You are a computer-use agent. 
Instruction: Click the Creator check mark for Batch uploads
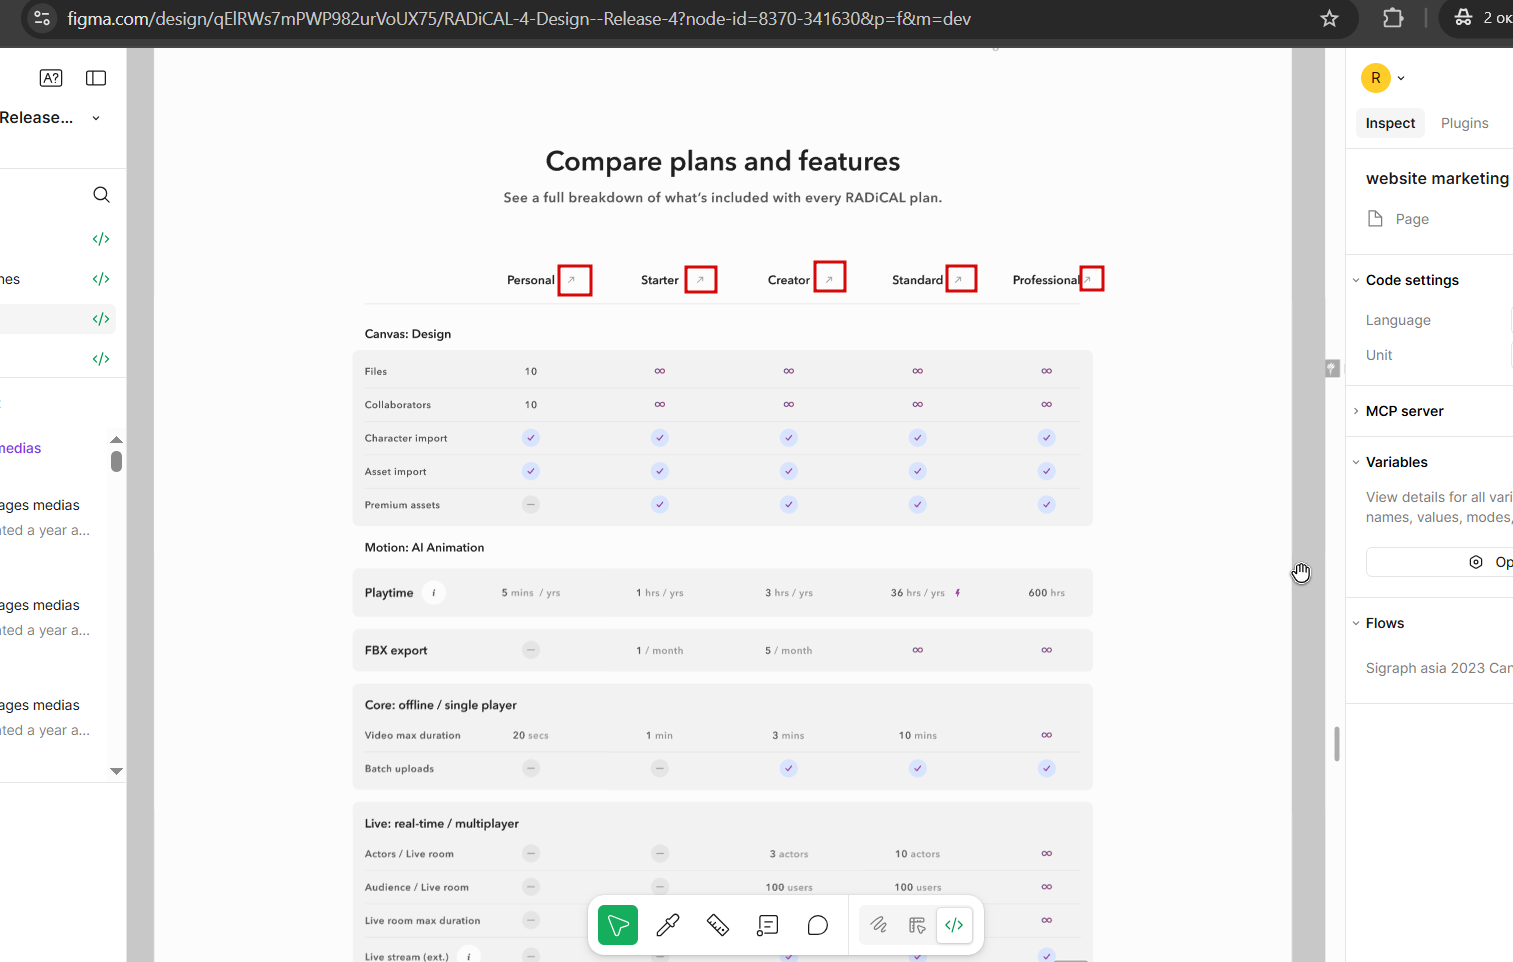click(x=789, y=769)
